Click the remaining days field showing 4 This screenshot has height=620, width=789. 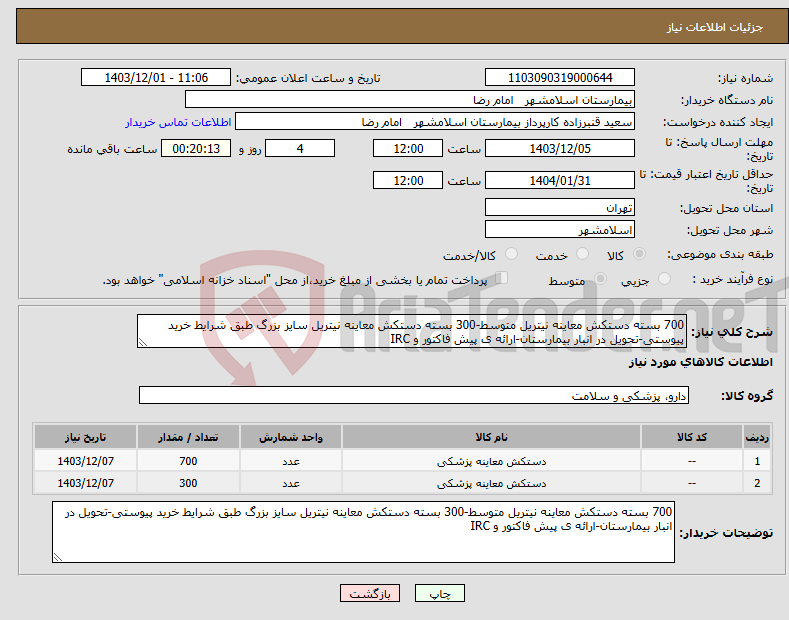[x=300, y=148]
